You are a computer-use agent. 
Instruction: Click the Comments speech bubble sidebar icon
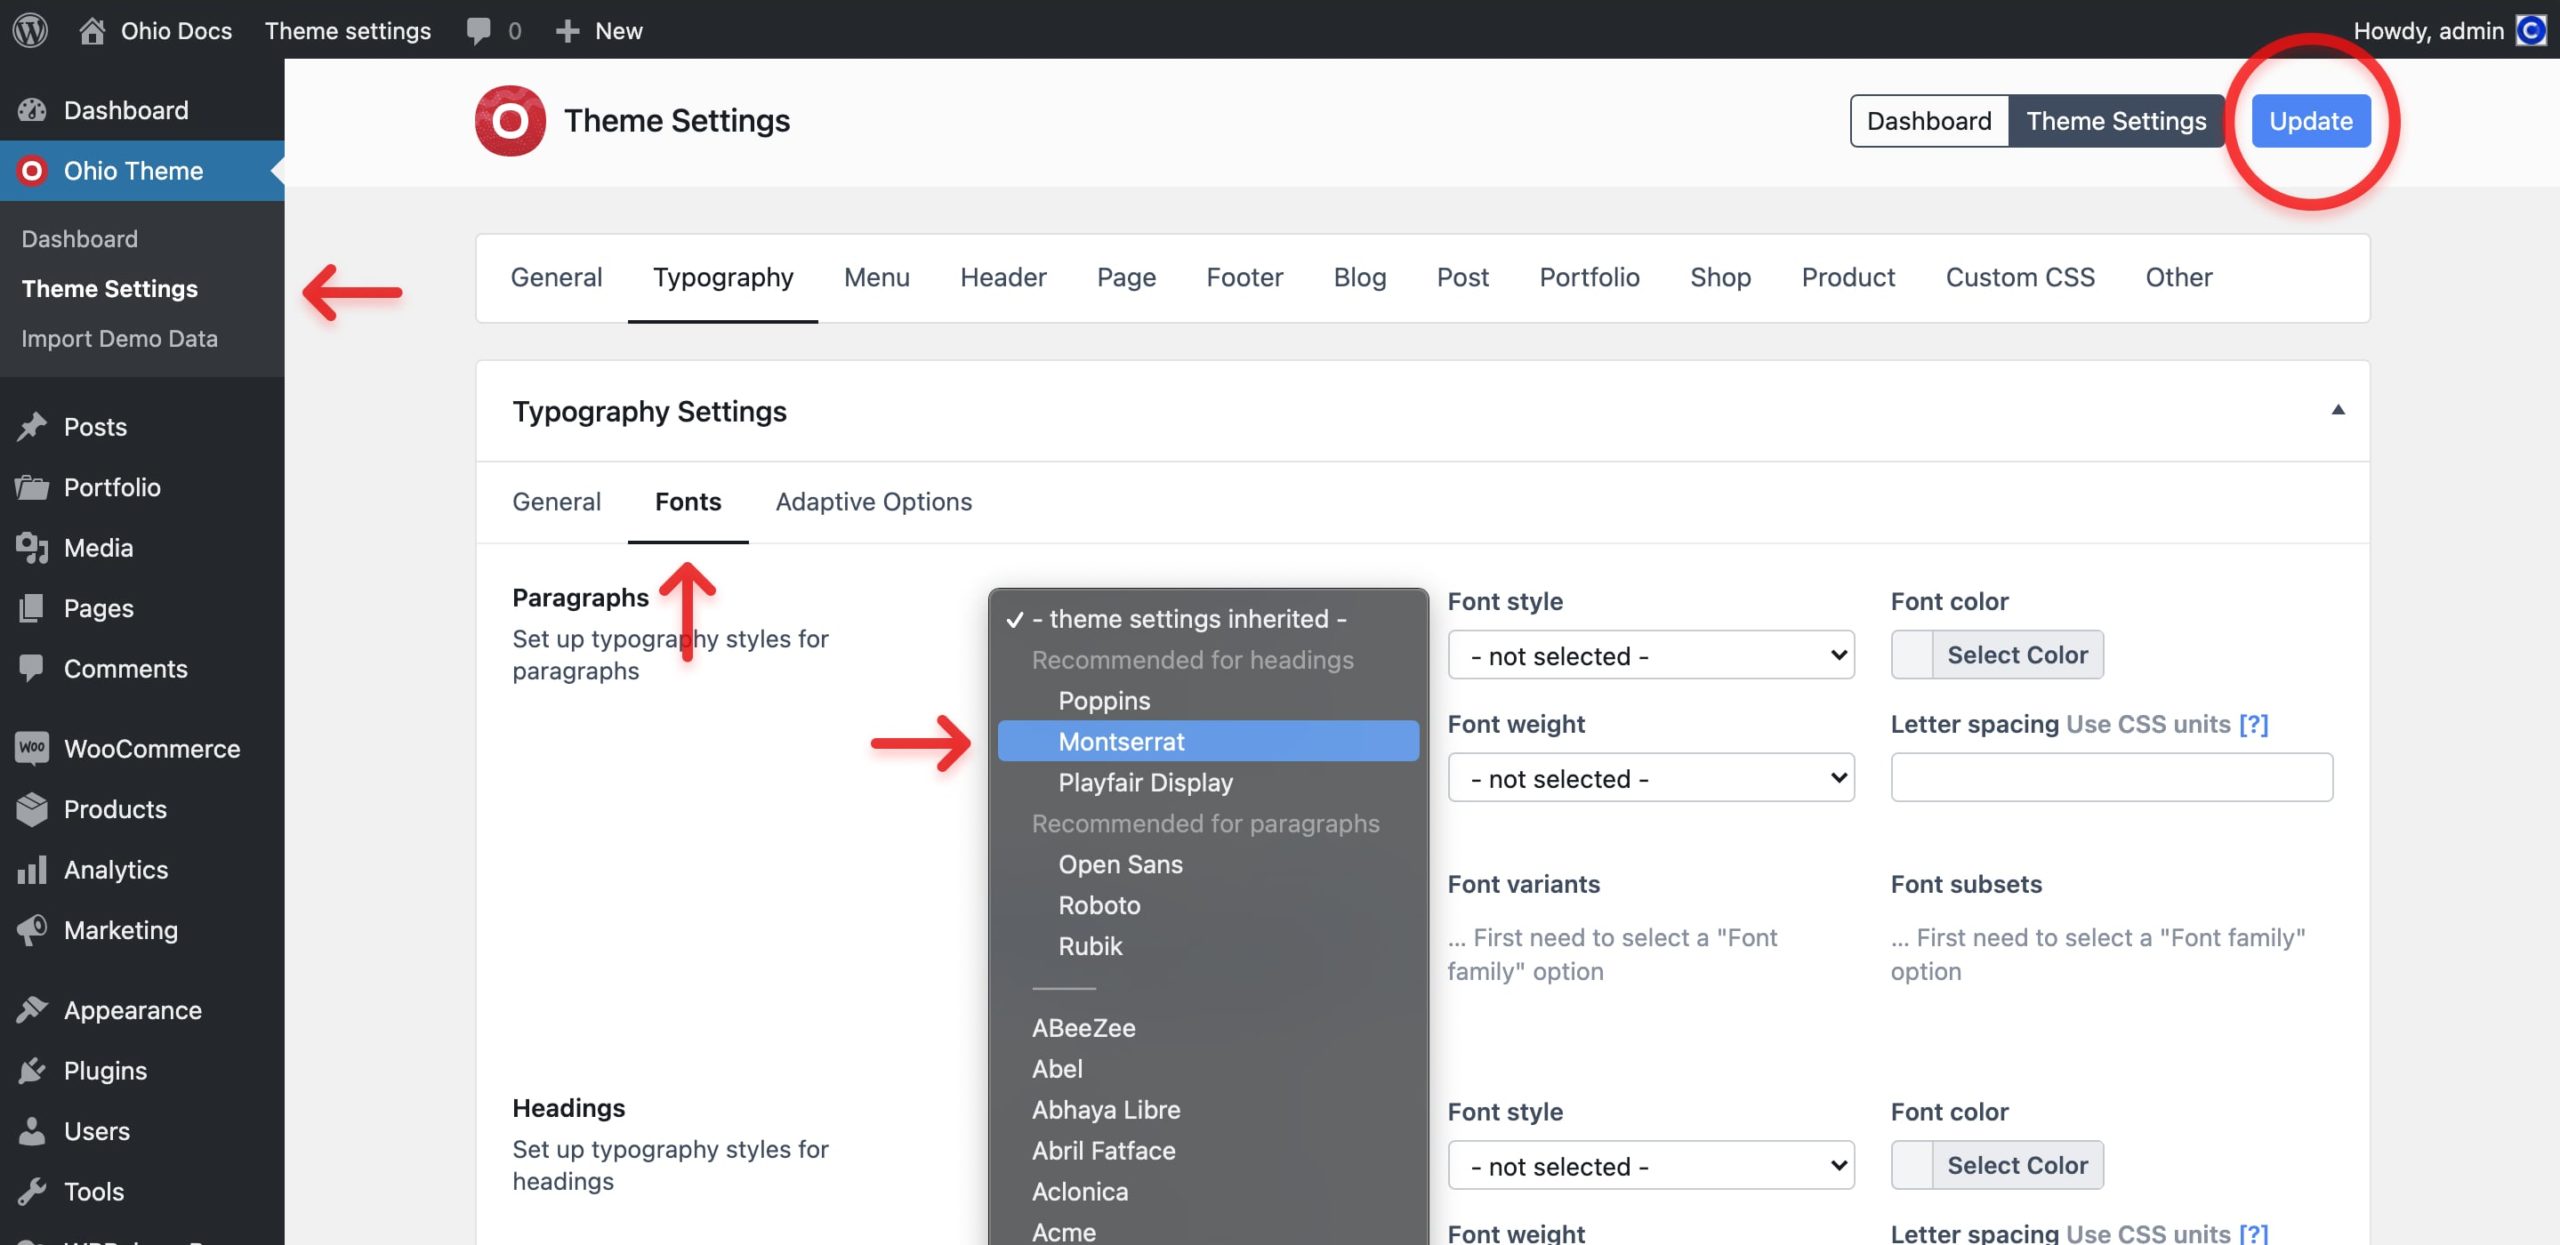32,668
